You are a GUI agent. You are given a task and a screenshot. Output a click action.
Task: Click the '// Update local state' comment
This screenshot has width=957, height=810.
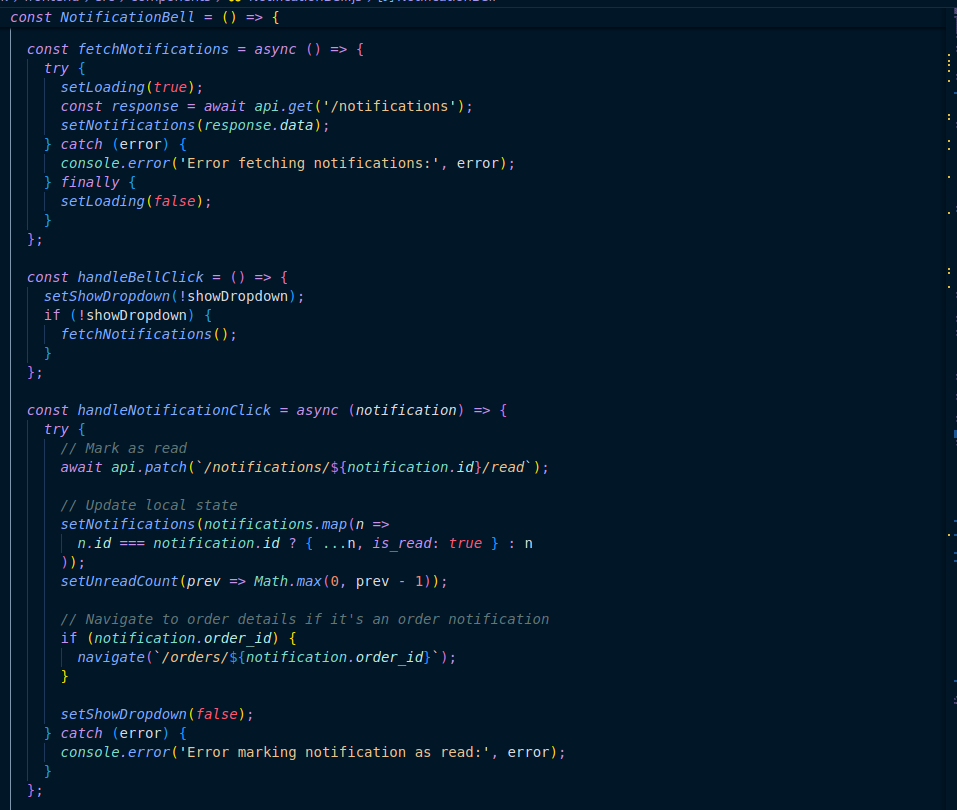tap(148, 505)
